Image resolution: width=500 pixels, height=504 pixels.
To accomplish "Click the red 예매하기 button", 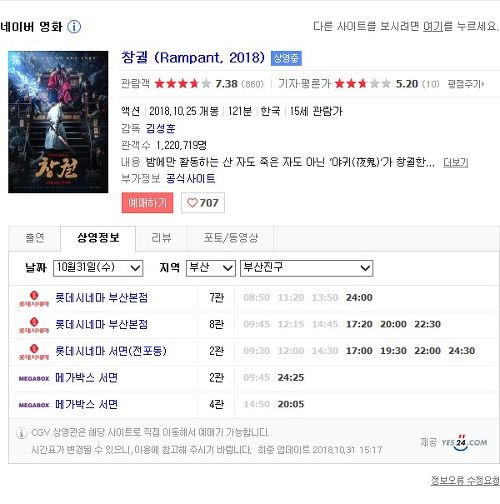I will pos(147,202).
